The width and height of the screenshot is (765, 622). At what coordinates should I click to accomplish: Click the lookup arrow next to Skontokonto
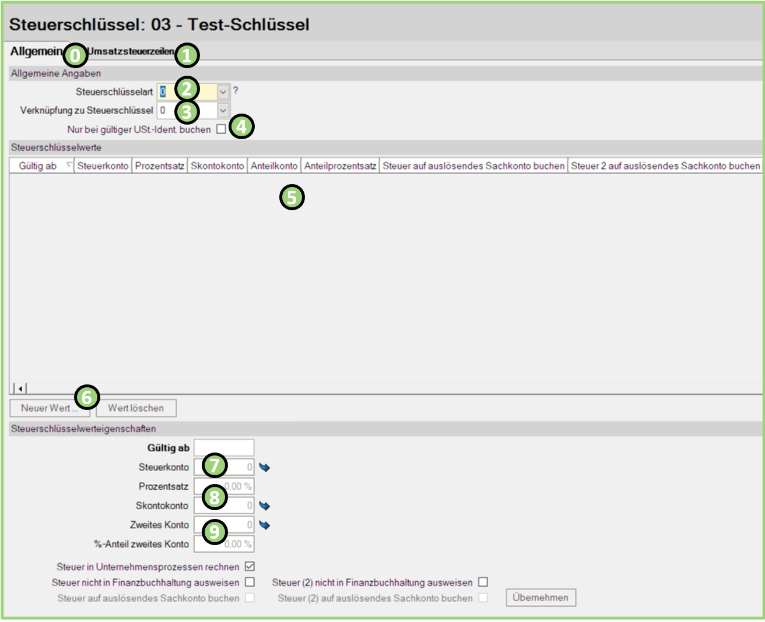265,505
